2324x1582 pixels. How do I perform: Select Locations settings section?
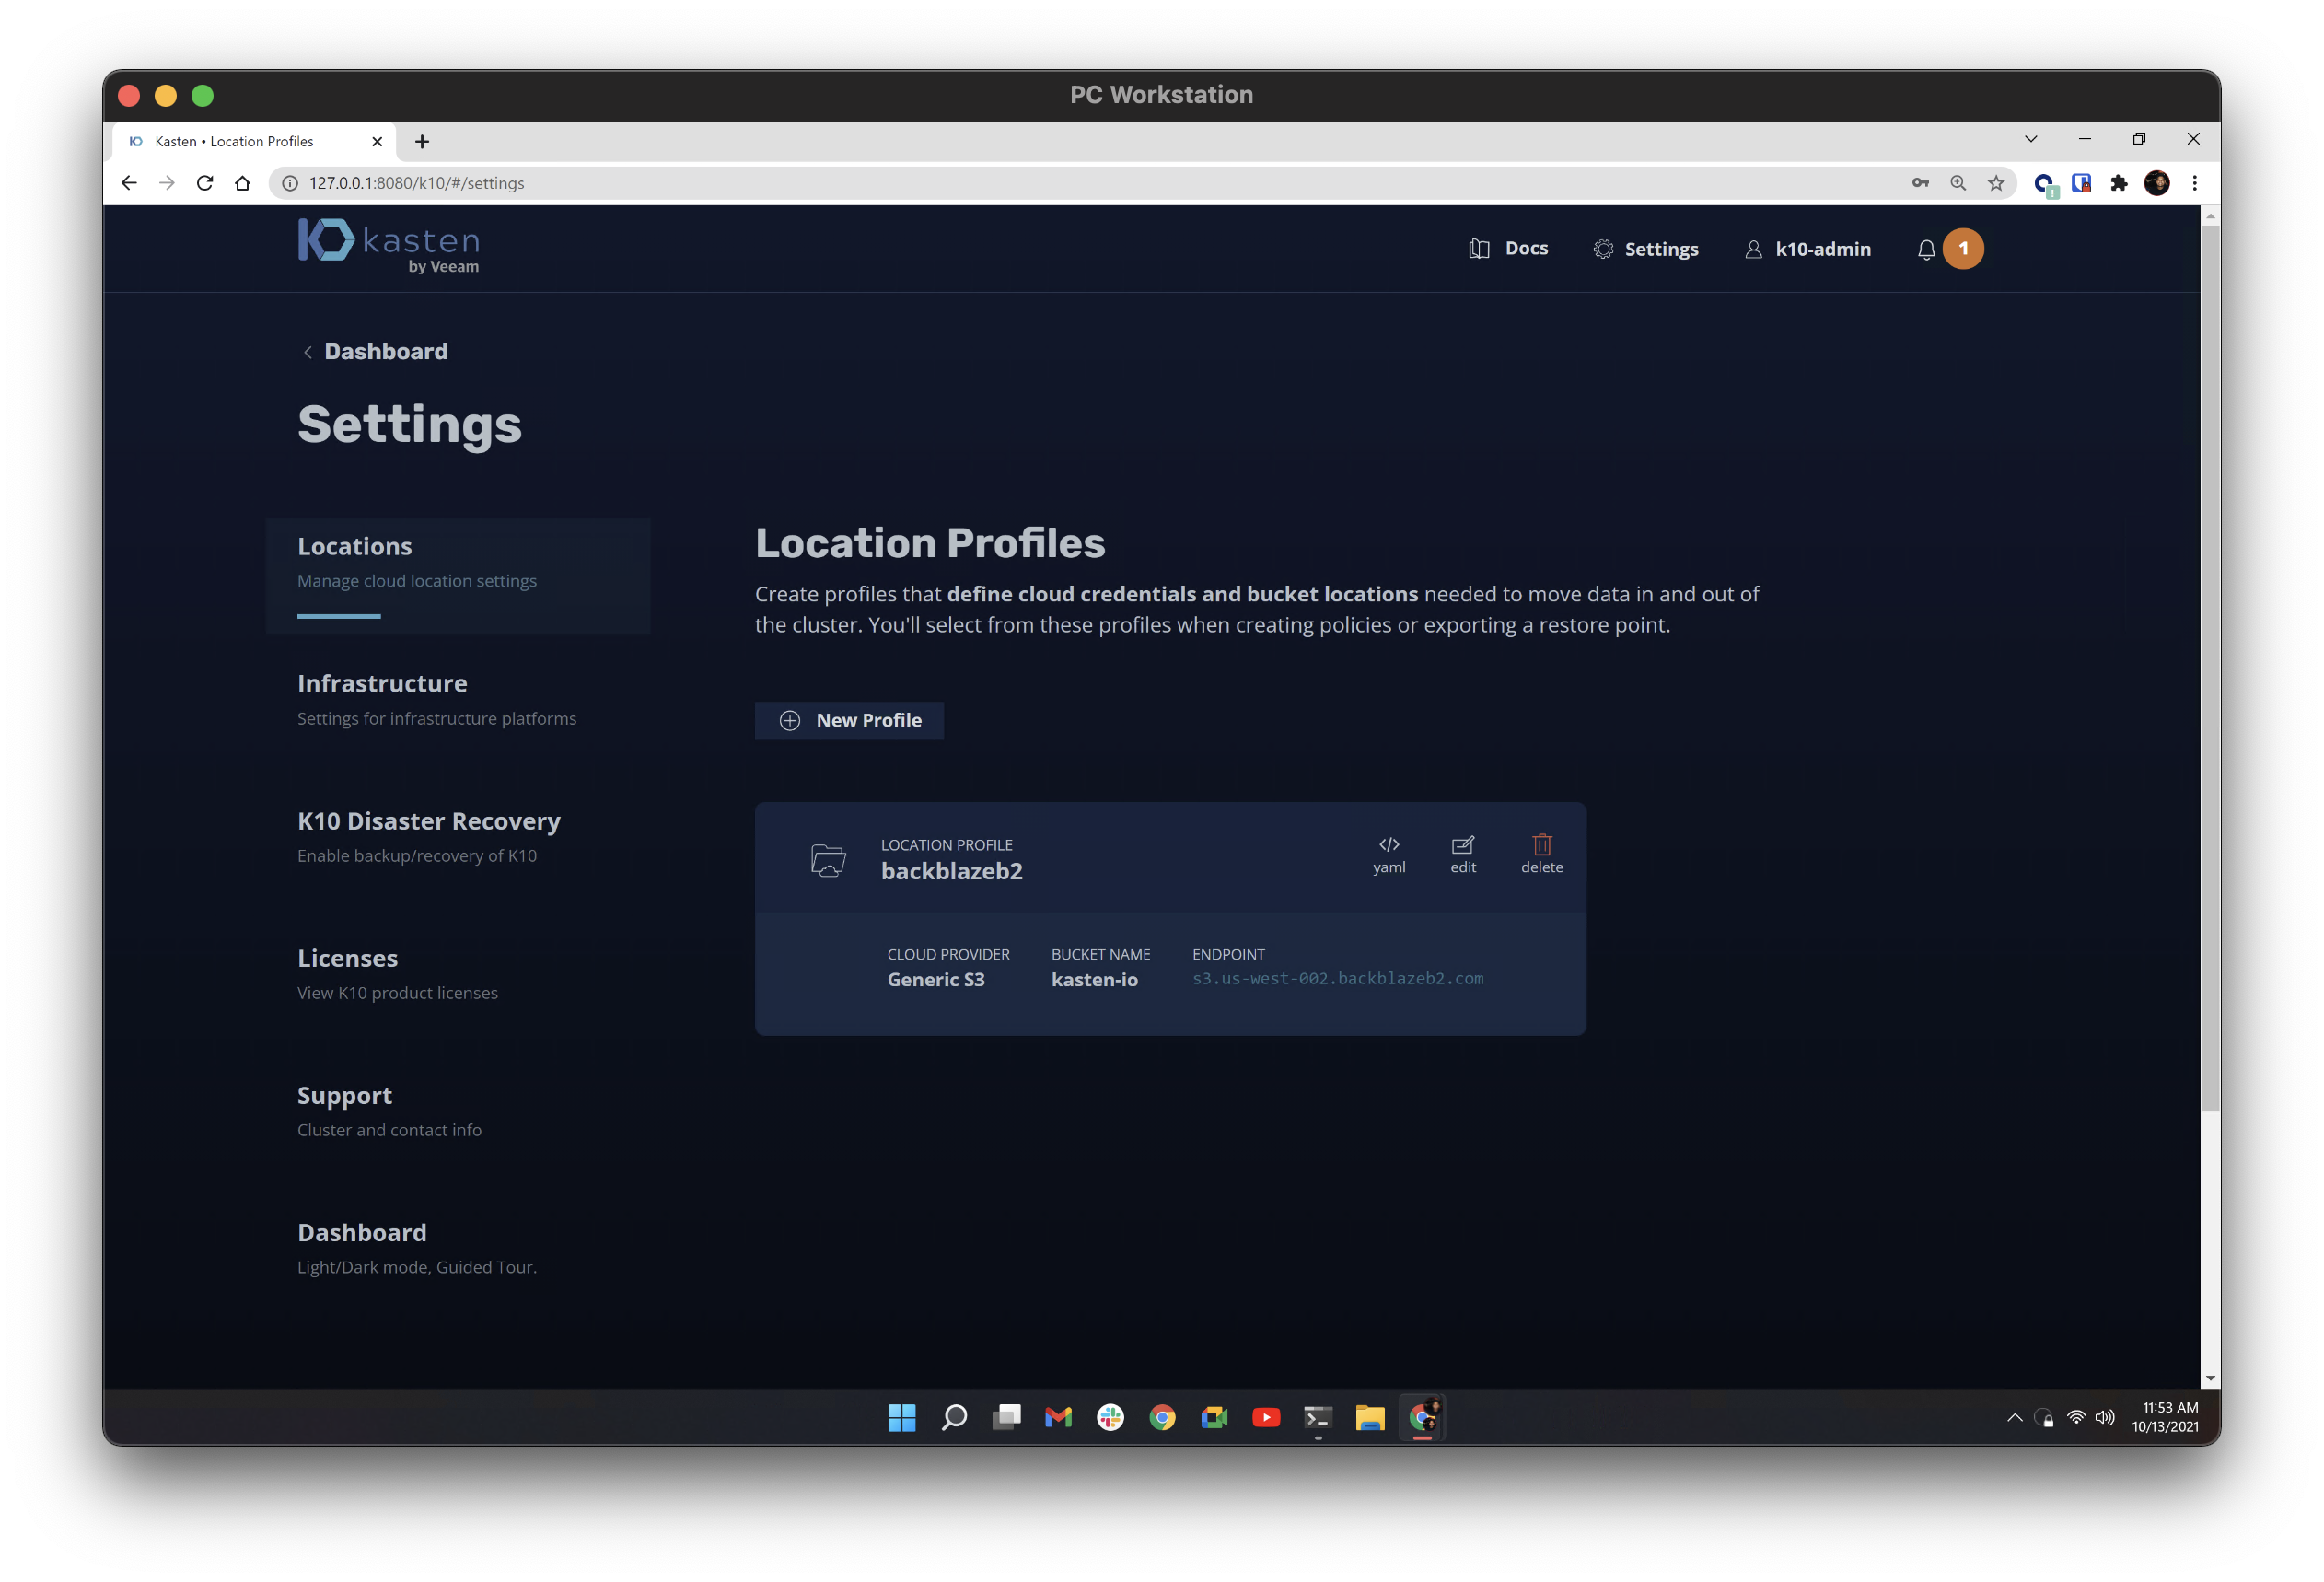(x=458, y=575)
